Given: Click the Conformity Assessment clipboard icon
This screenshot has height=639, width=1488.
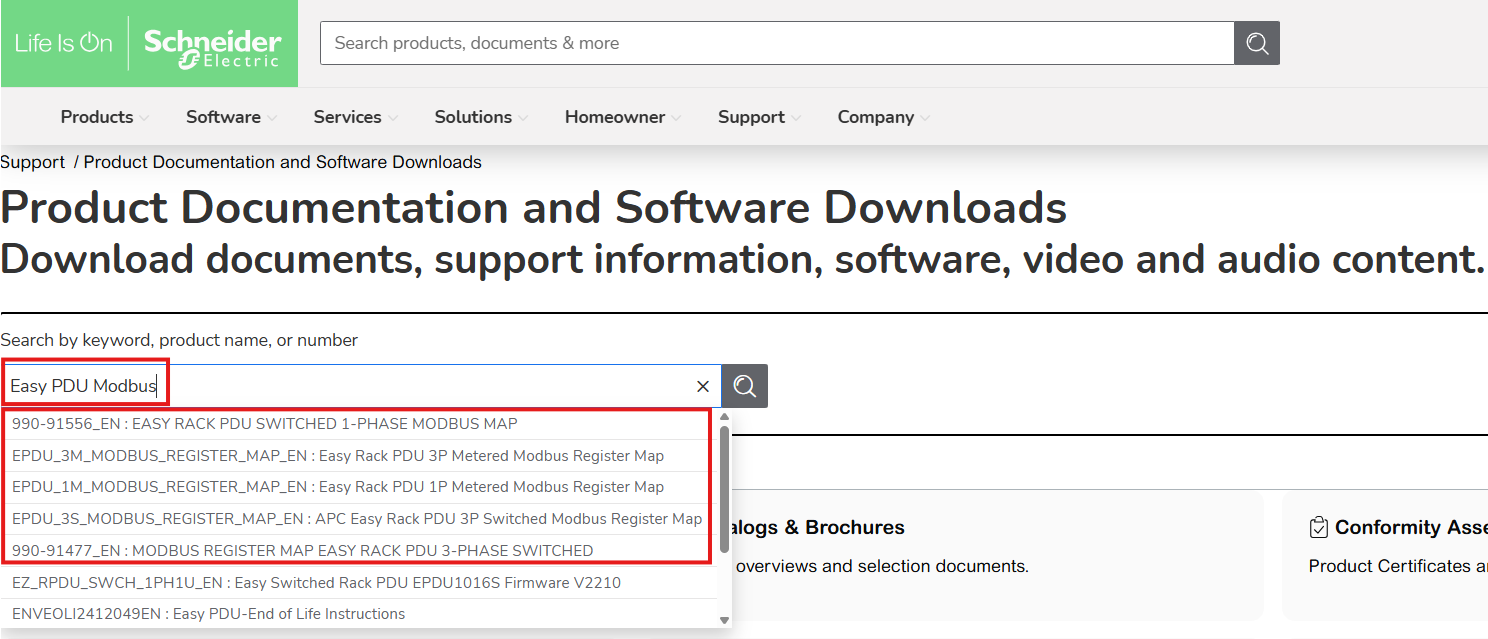Looking at the screenshot, I should tap(1318, 527).
